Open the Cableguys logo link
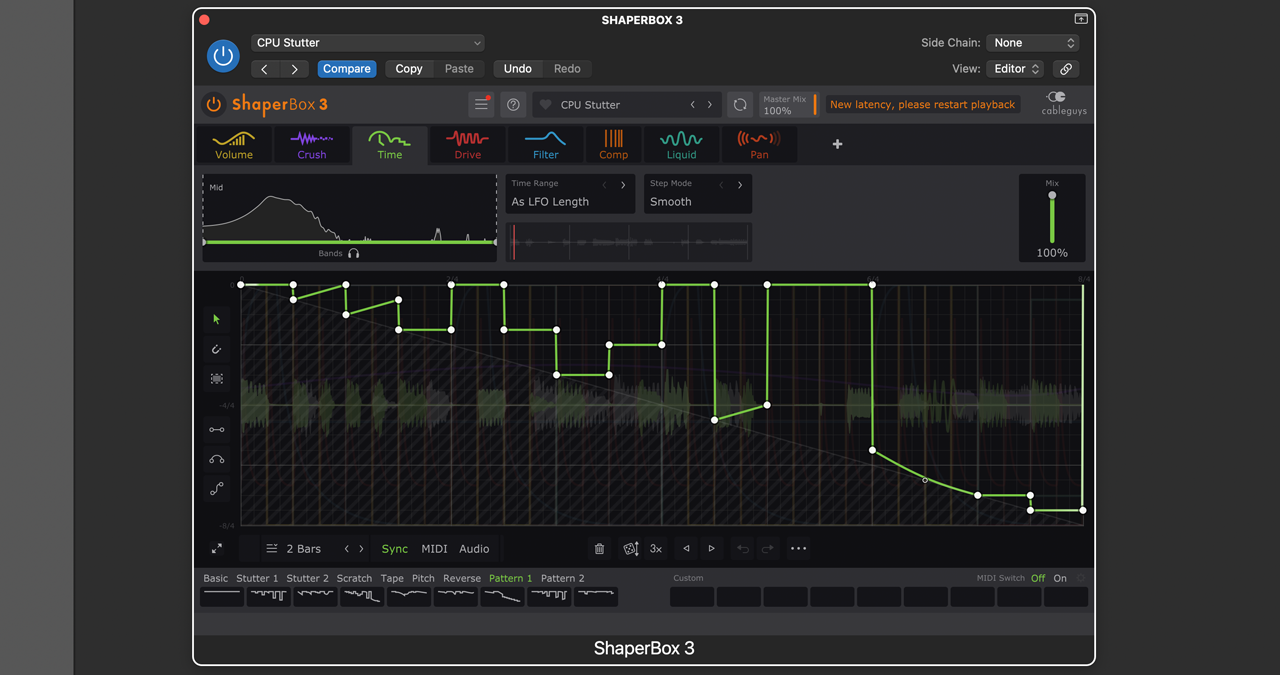1280x675 pixels. click(1063, 104)
